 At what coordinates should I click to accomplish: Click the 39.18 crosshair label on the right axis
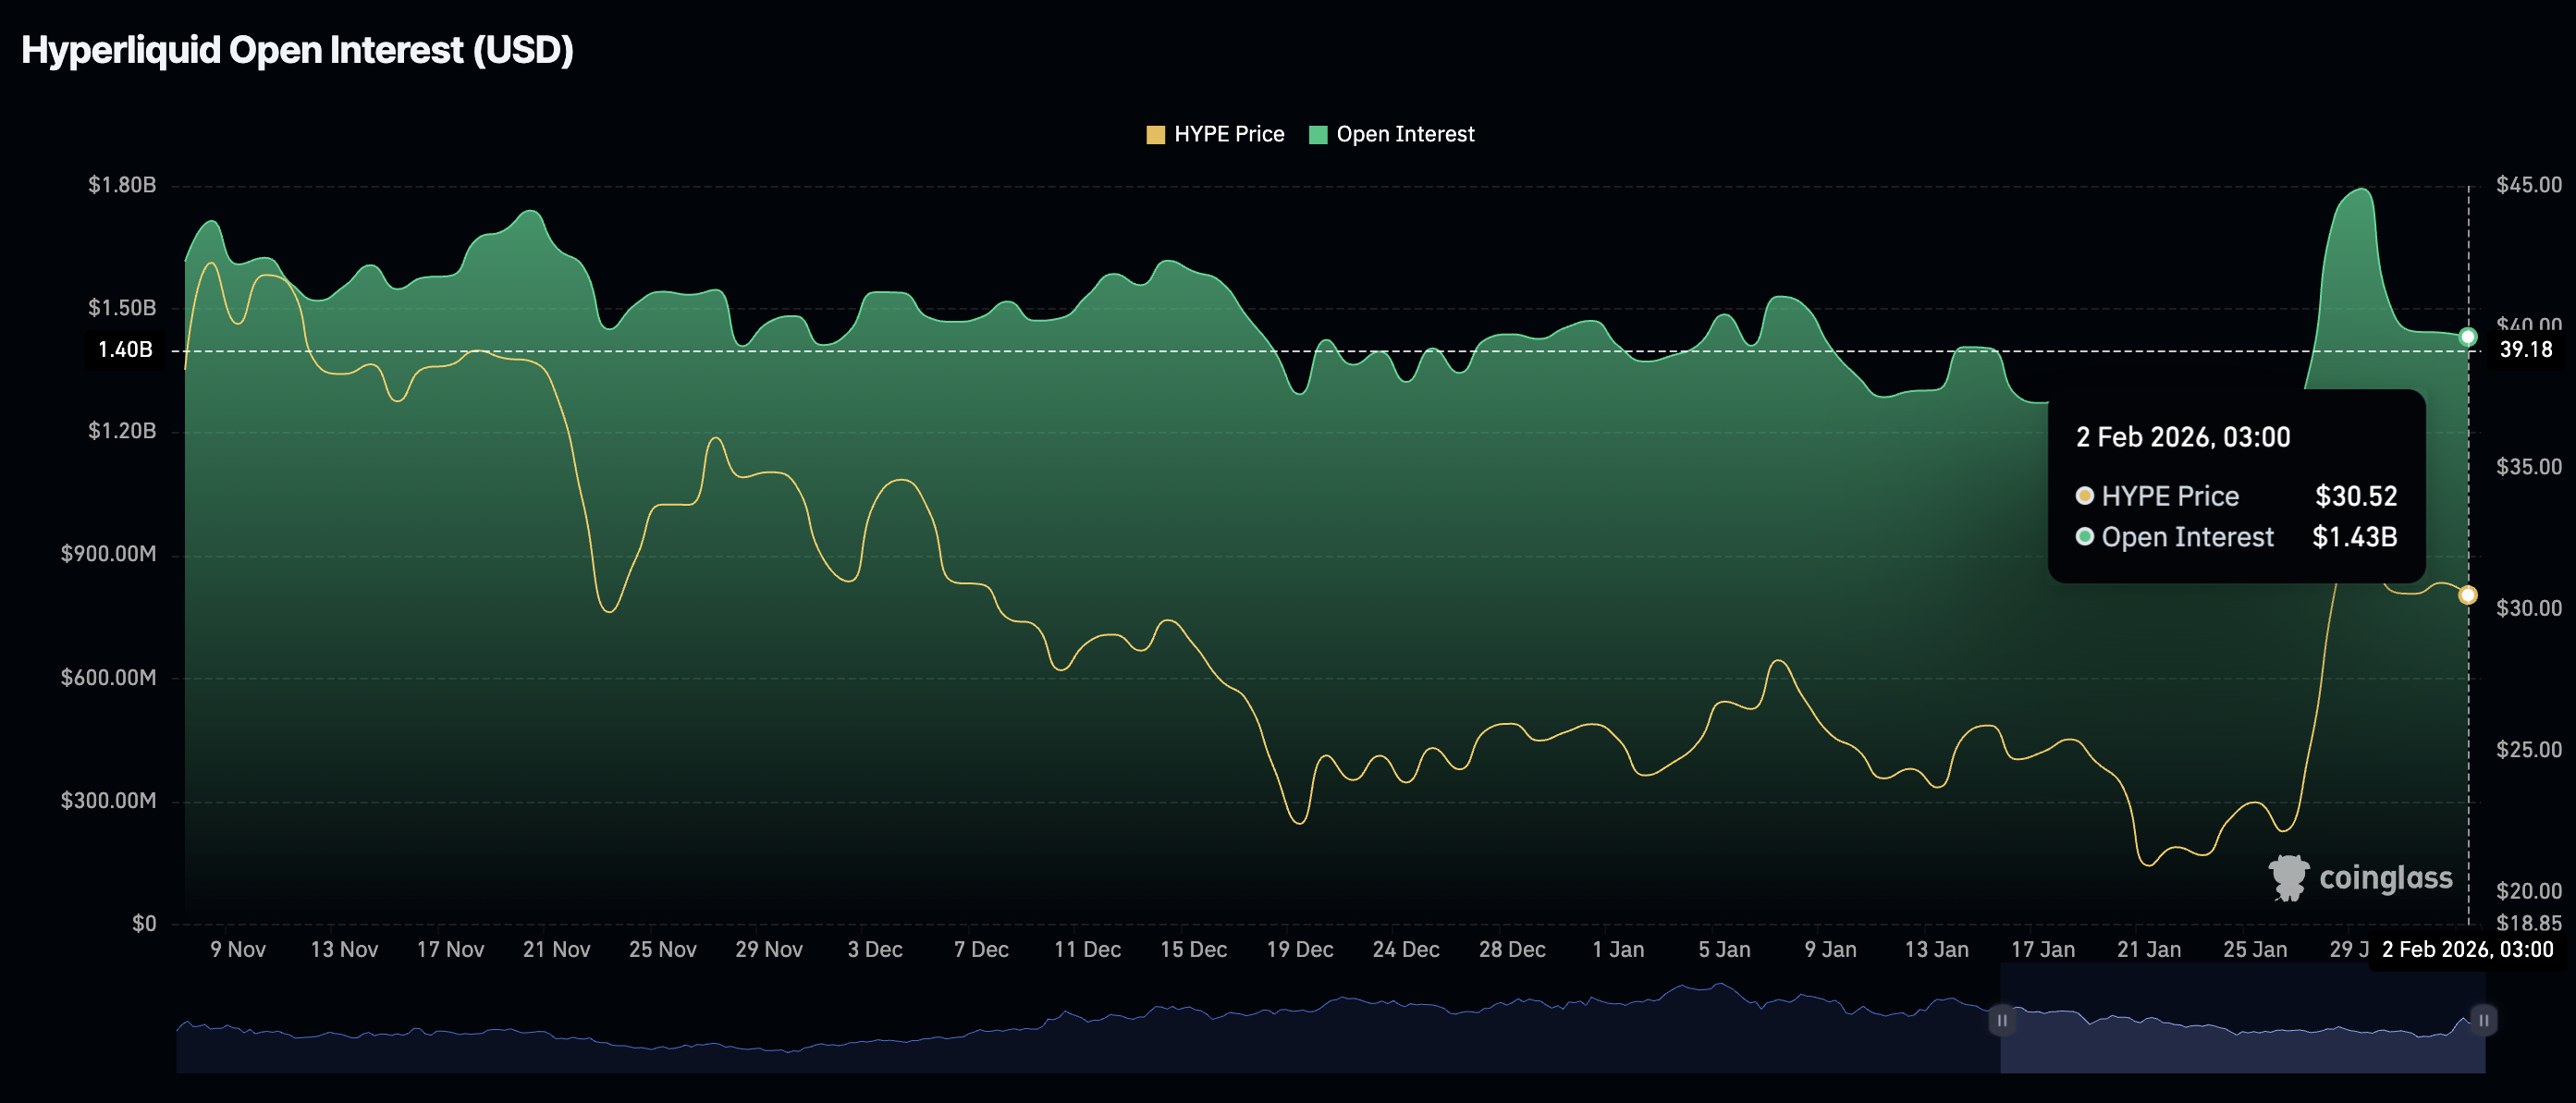click(2526, 350)
